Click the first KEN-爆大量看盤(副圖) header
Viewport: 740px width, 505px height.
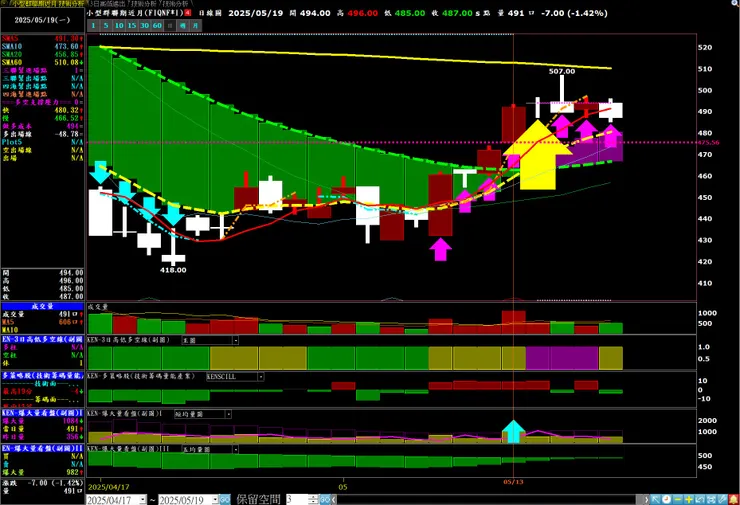(42, 412)
